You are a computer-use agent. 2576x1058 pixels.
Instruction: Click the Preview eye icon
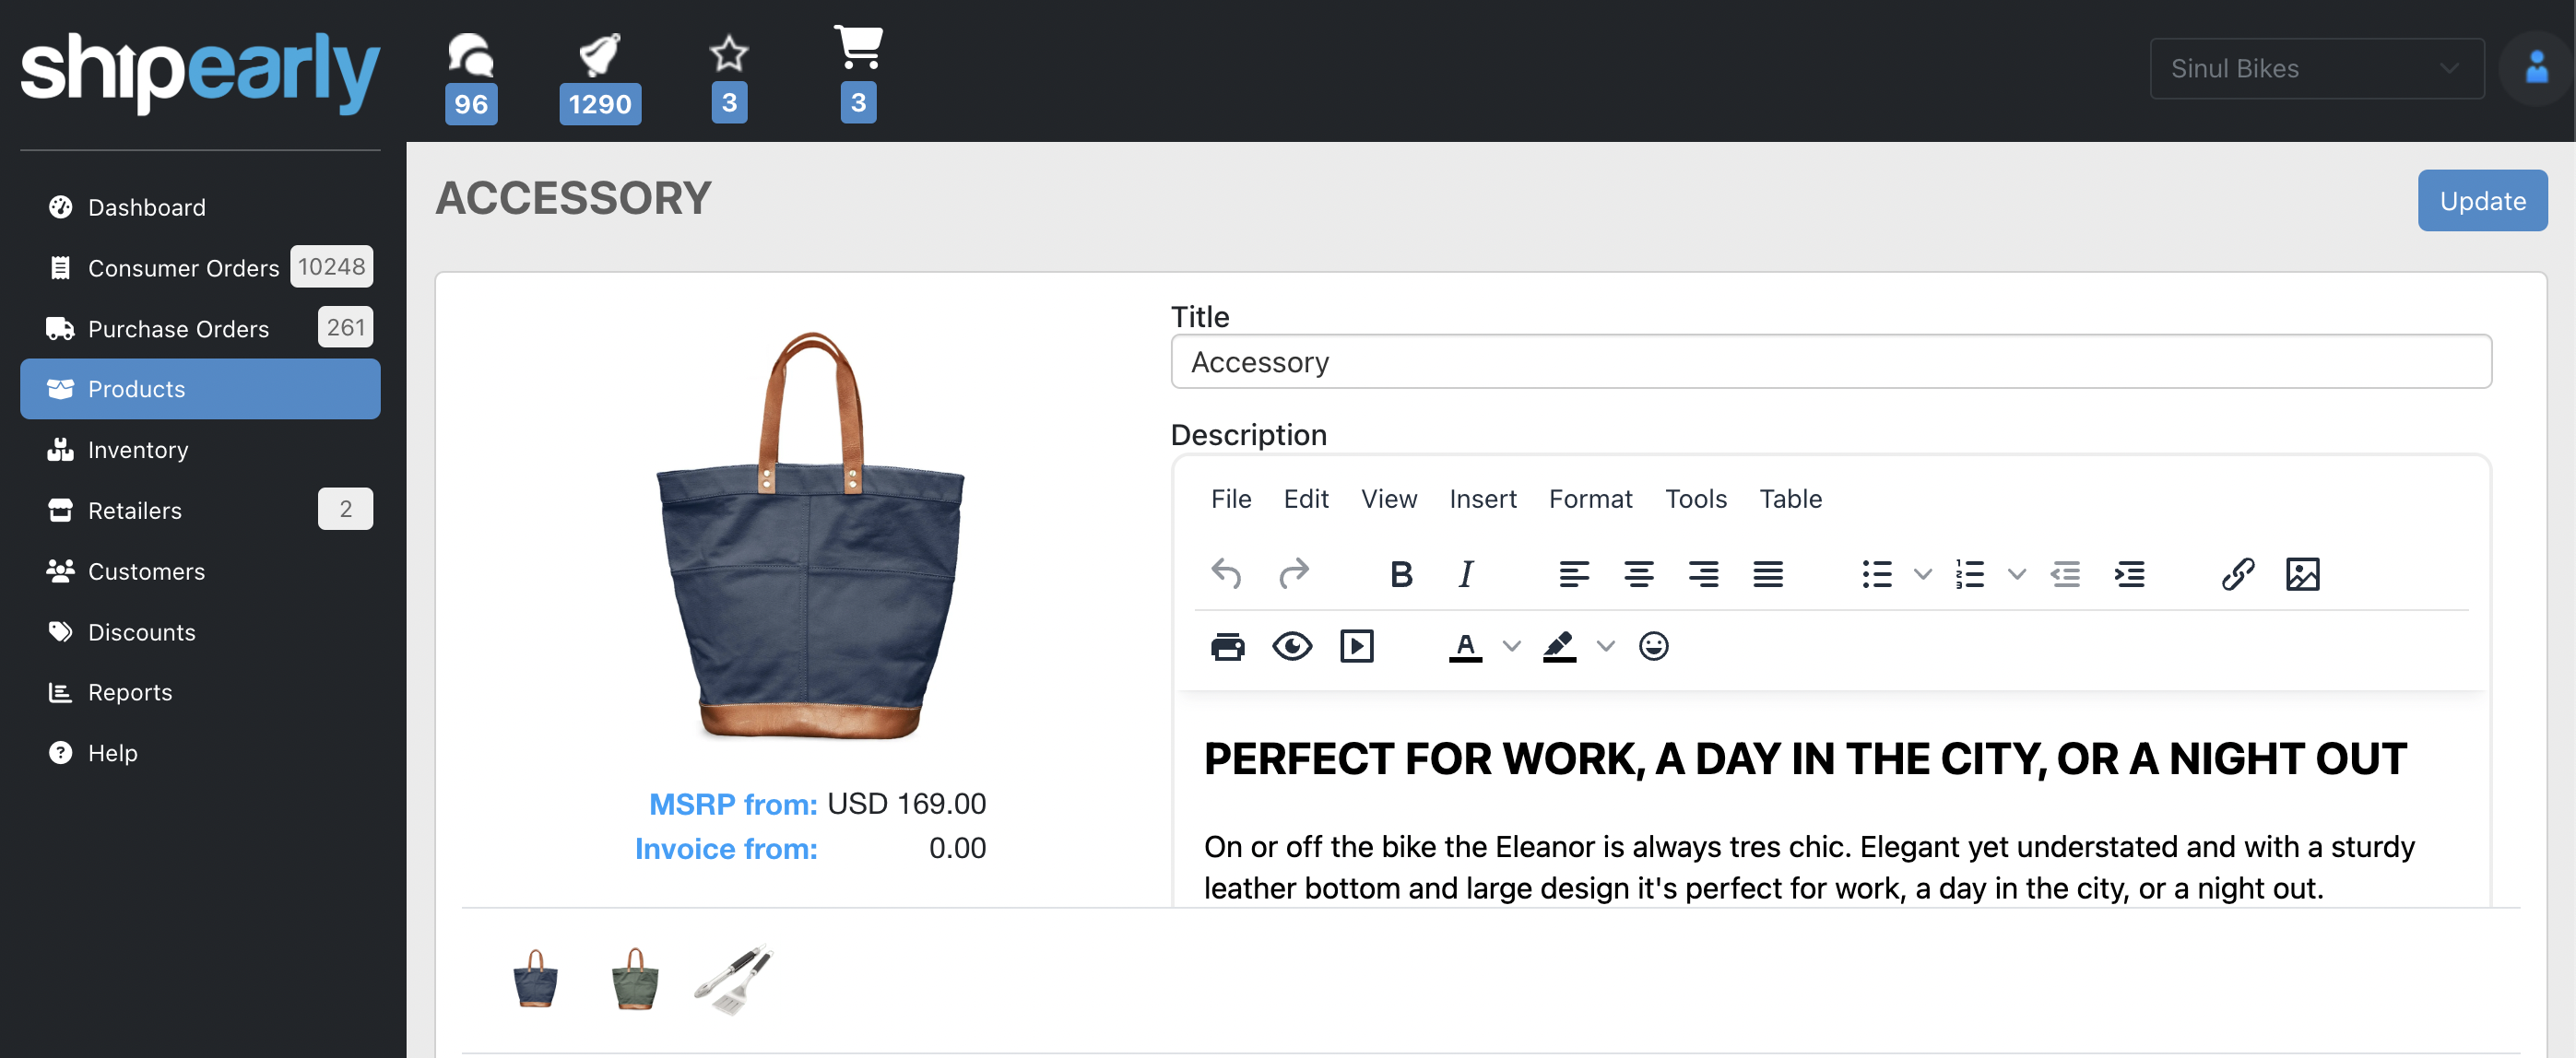[1293, 646]
